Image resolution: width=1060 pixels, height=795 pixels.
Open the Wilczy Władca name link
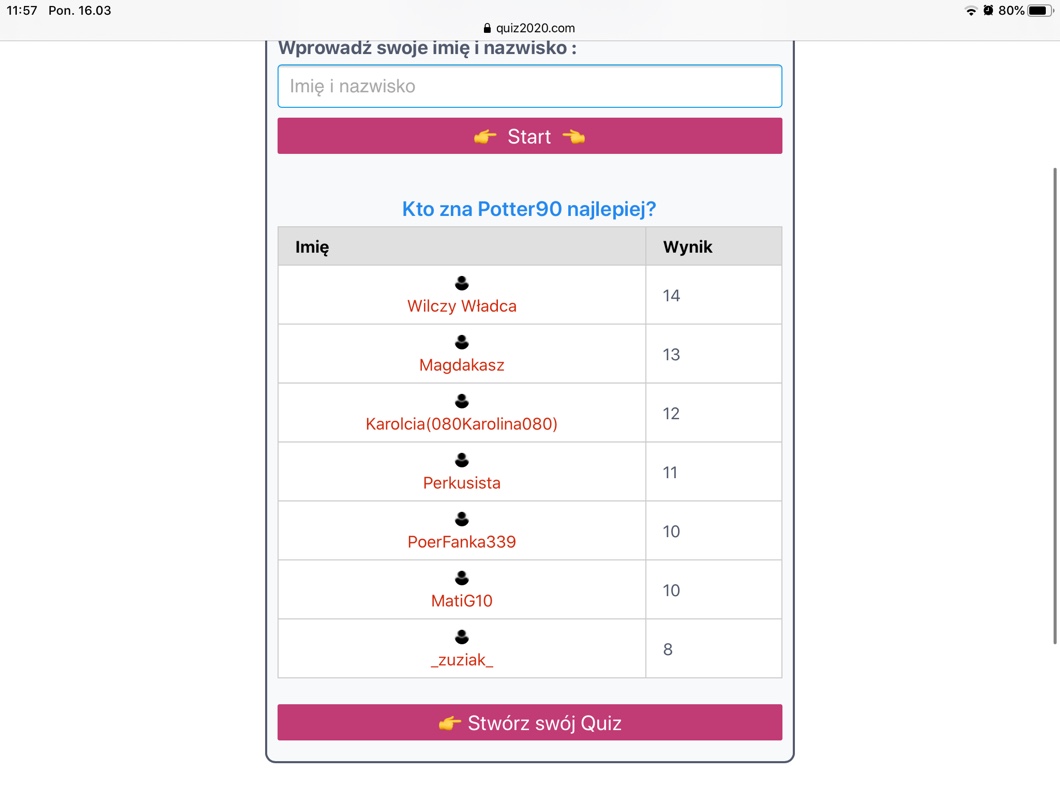462,307
